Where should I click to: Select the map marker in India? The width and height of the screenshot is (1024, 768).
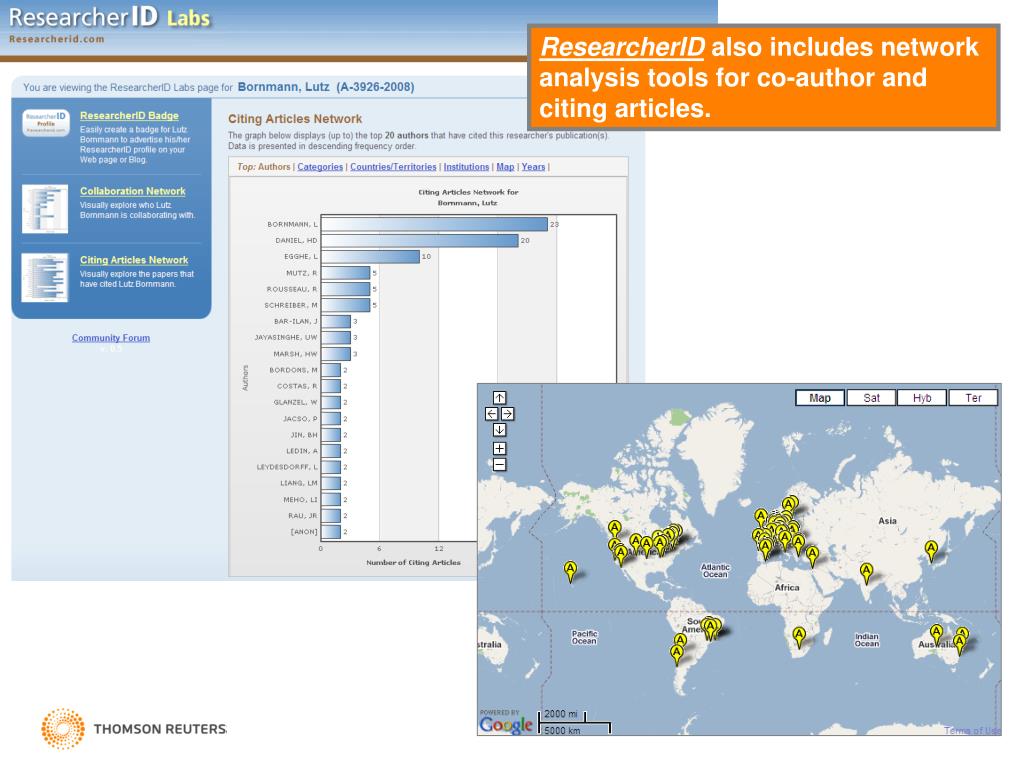(866, 574)
